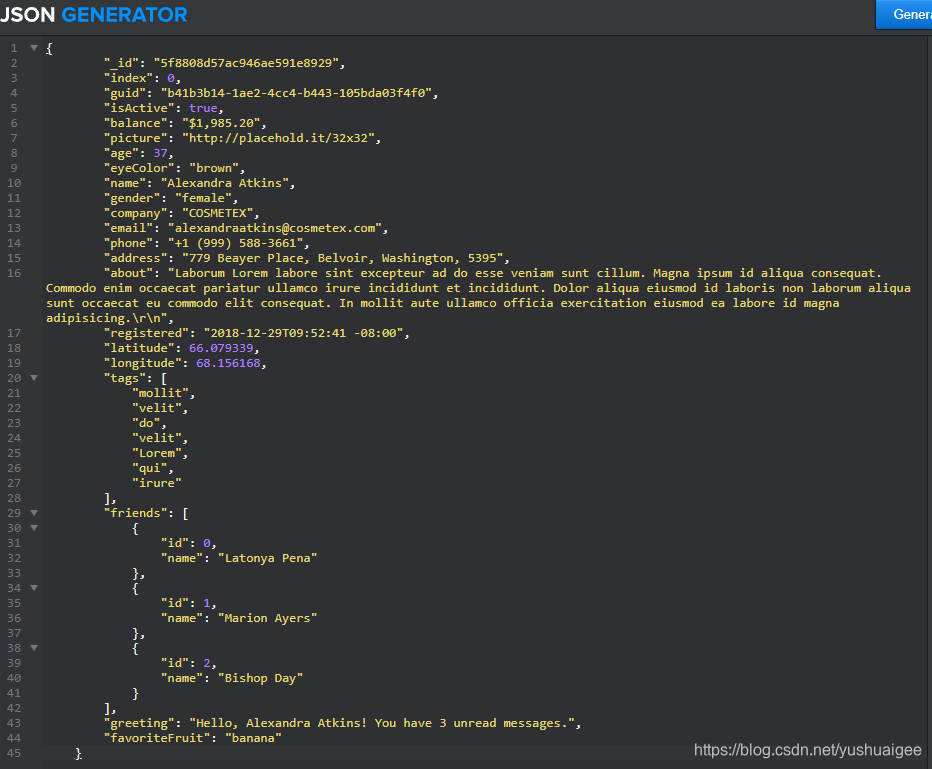Click the friend name "Latonya Pena"
The width and height of the screenshot is (932, 769).
267,558
